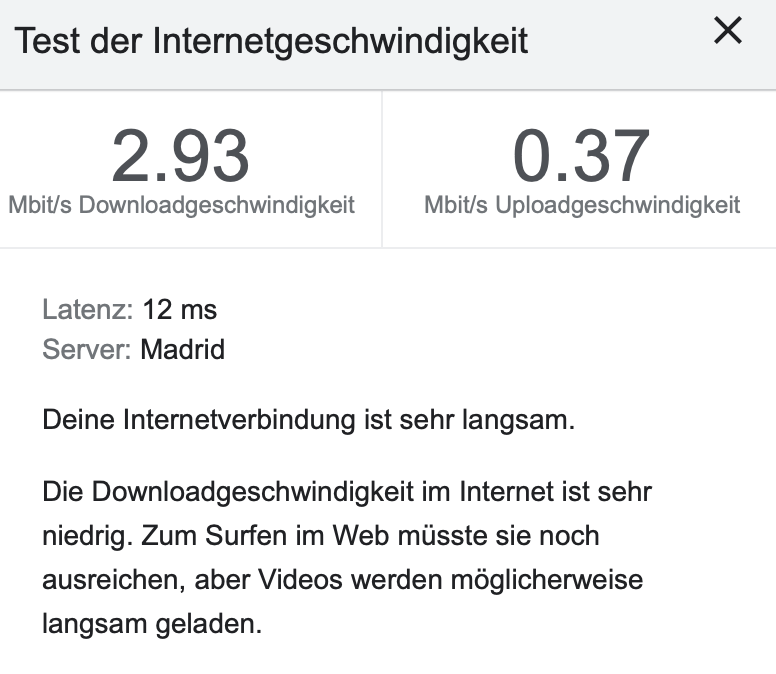
Task: Click the server name 'Madrid'
Action: click(183, 350)
